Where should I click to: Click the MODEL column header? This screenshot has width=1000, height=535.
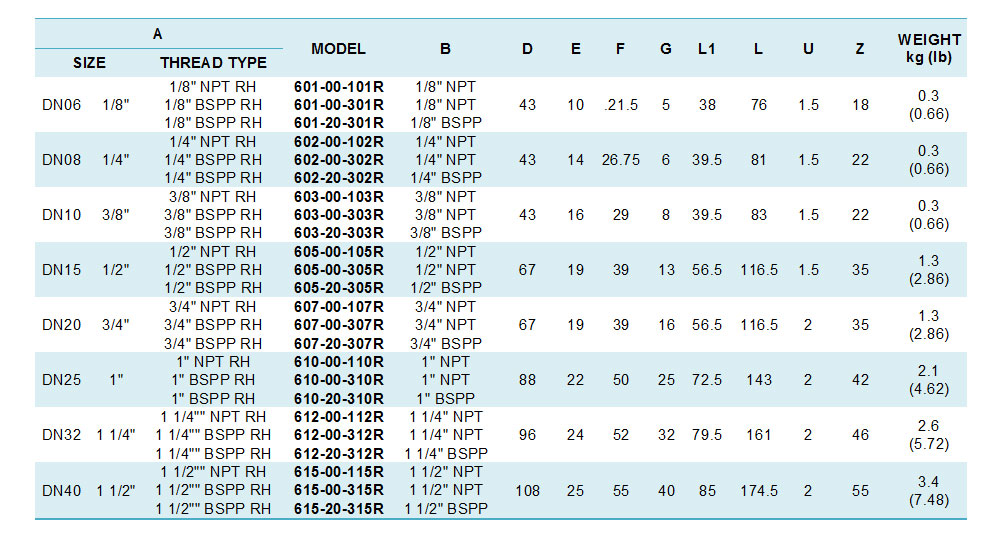[x=338, y=49]
